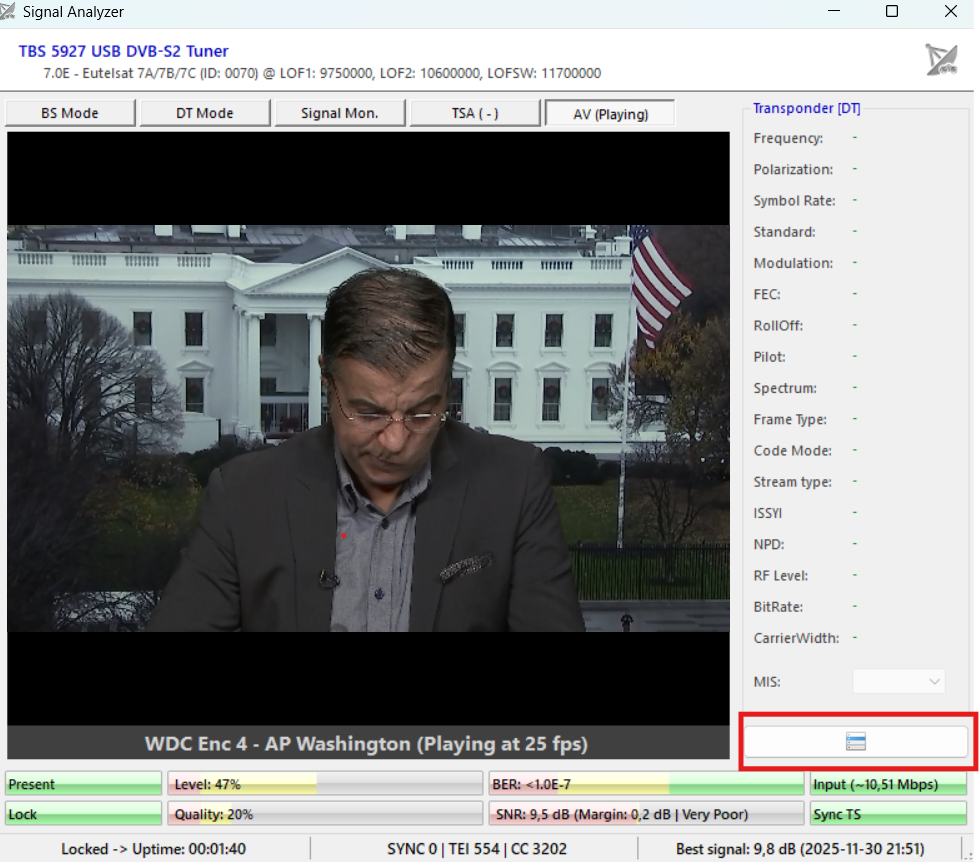979x862 pixels.
Task: Switch to the BS Mode tab
Action: (70, 113)
